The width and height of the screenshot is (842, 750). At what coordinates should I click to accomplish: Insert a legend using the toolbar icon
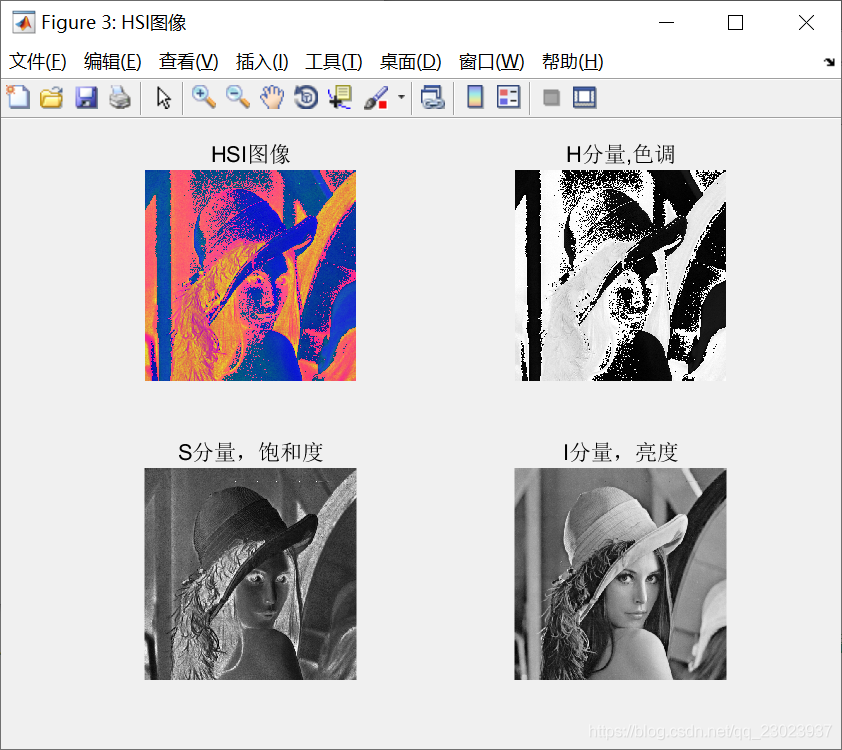point(509,98)
